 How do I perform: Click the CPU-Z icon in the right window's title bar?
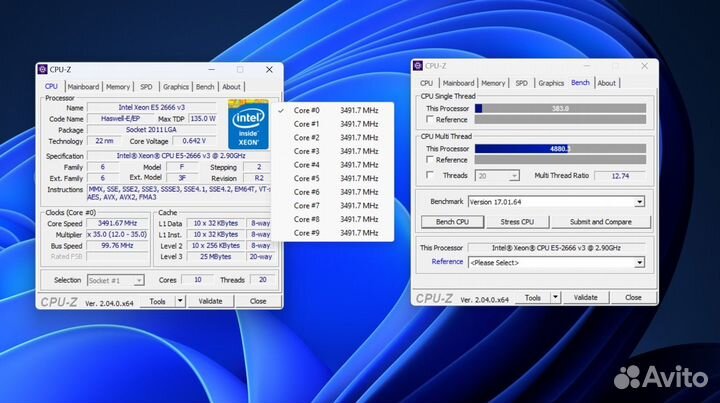[x=418, y=66]
